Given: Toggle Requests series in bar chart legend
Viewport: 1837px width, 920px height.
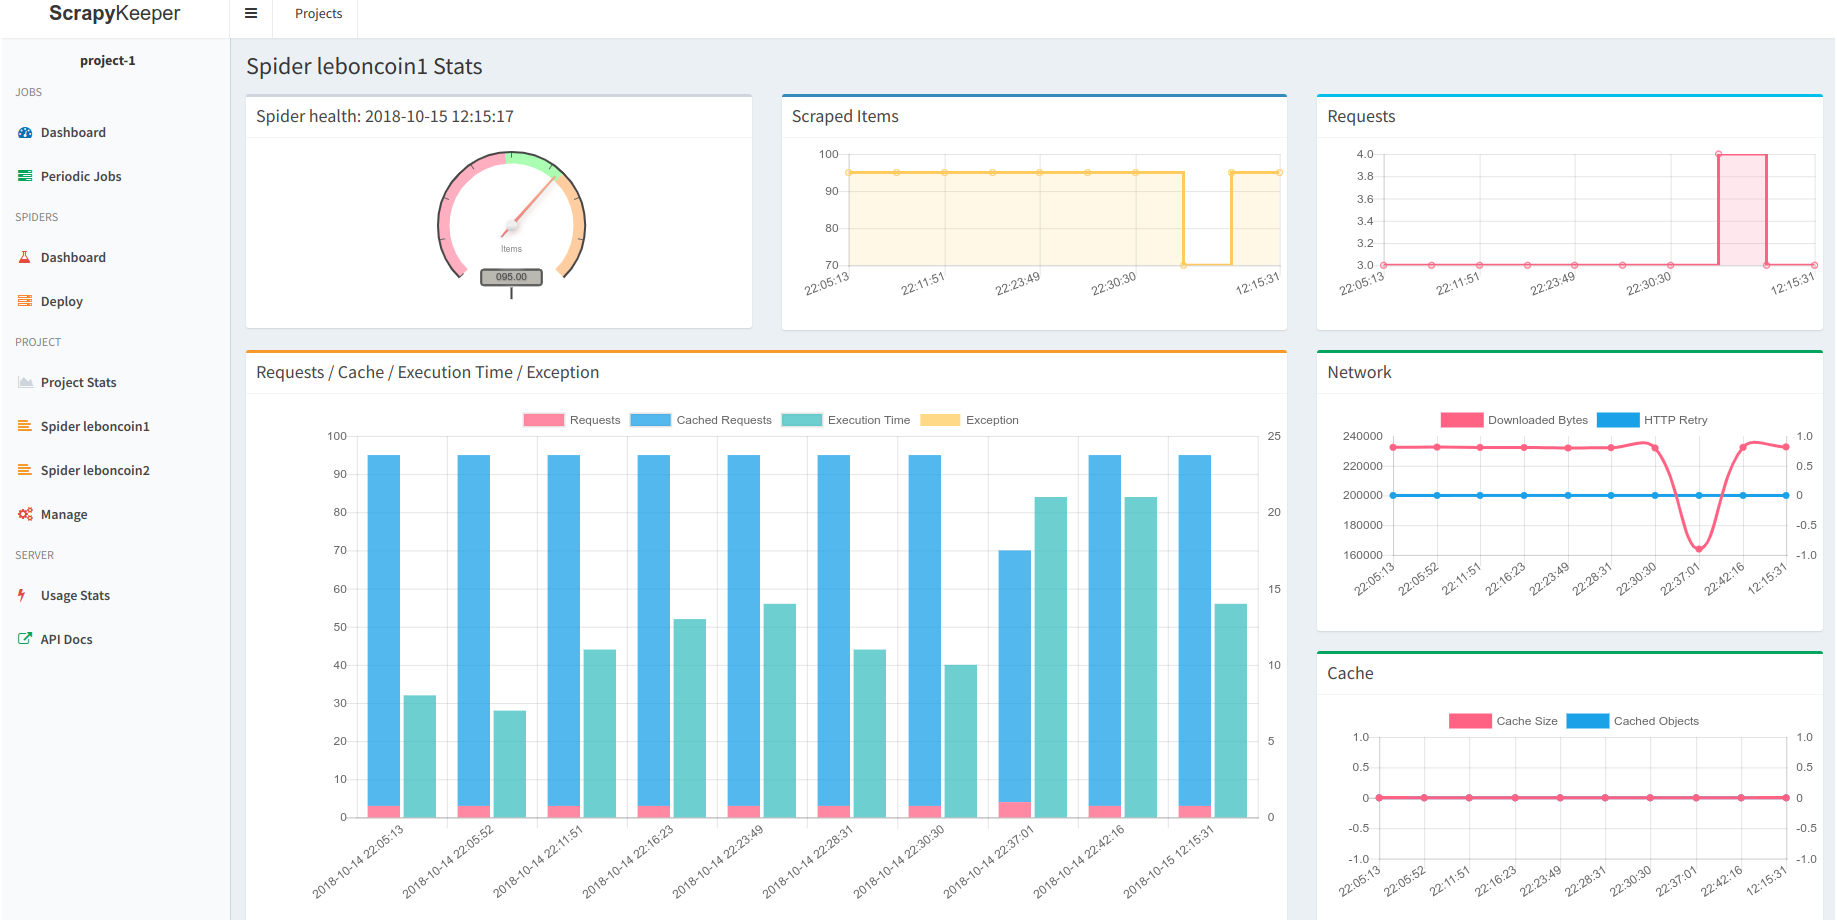Looking at the screenshot, I should 572,420.
